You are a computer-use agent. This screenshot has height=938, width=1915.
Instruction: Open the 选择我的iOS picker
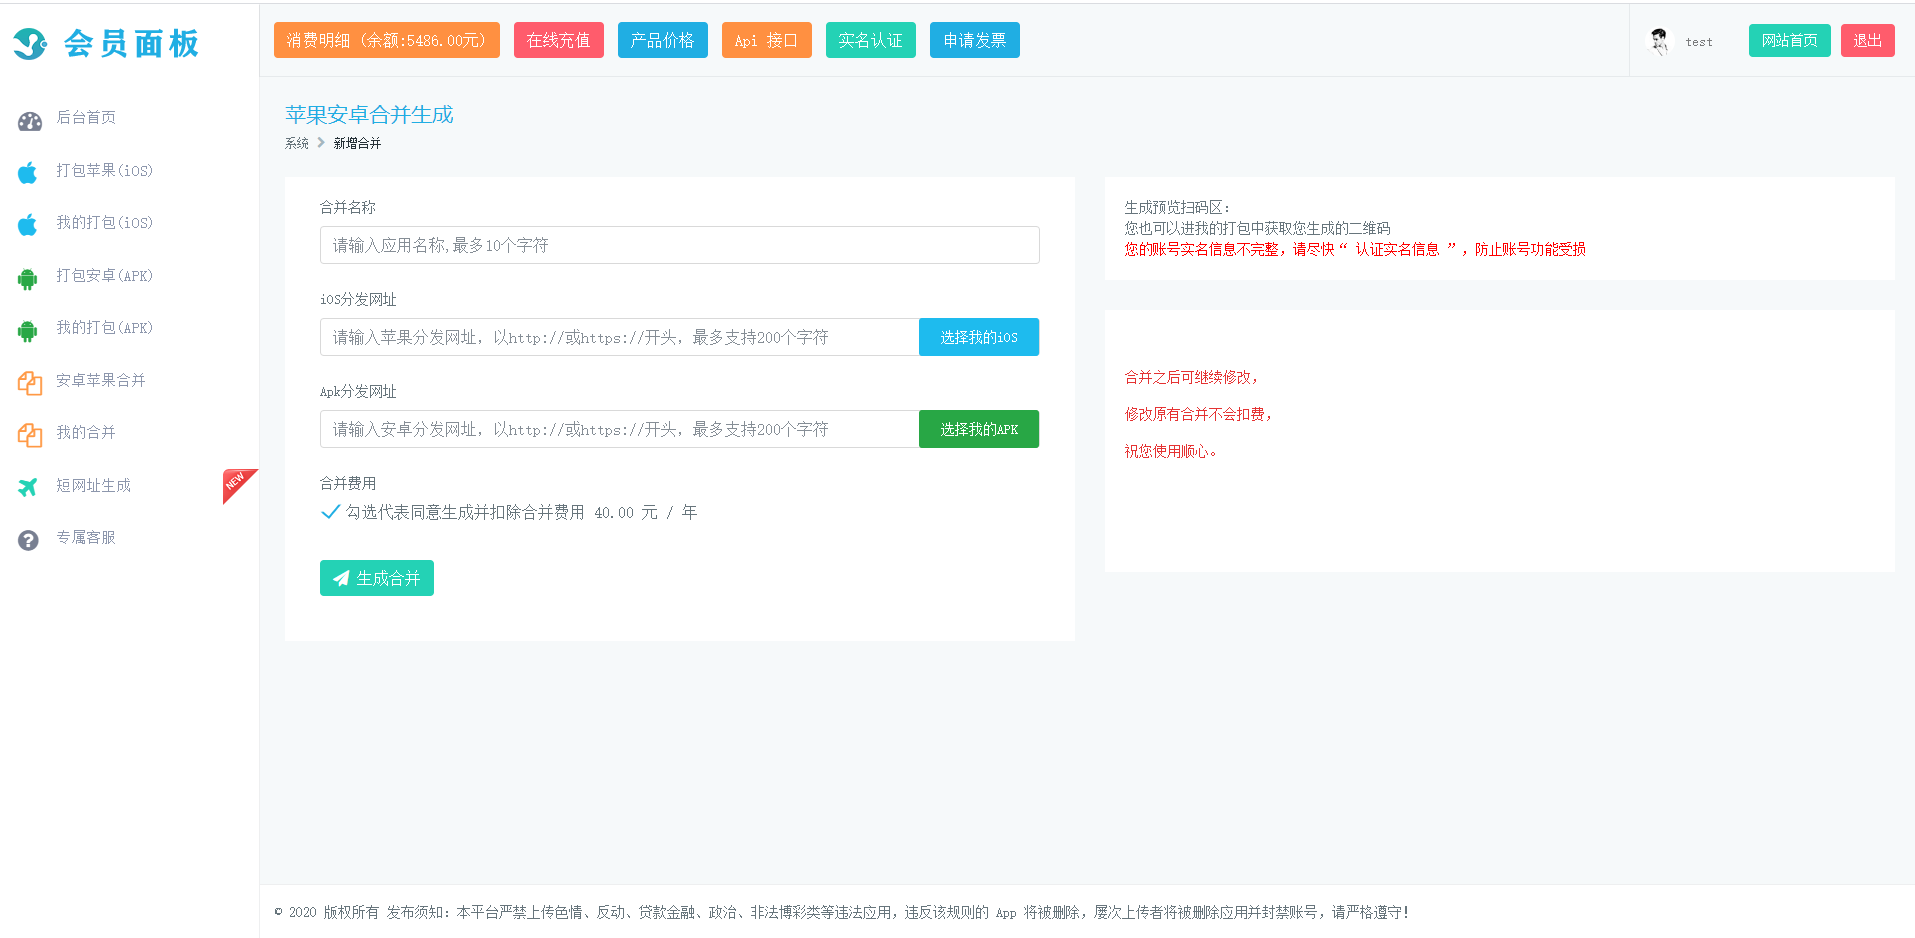pos(978,337)
